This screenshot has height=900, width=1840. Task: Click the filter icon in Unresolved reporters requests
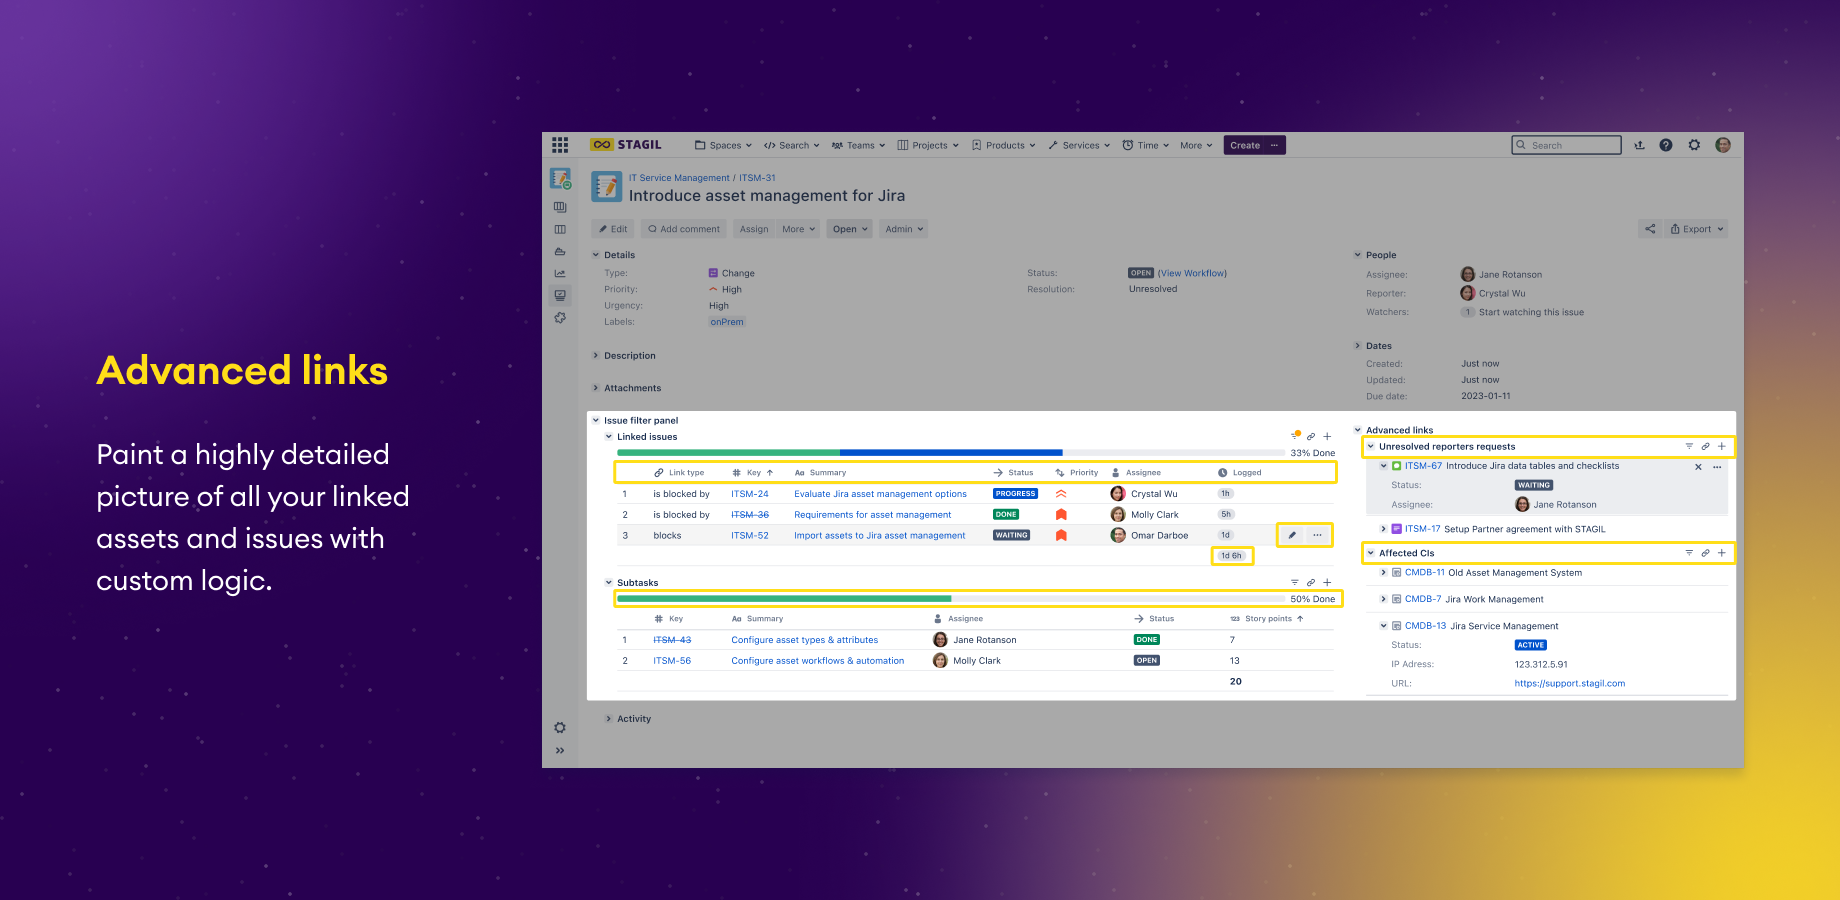click(1690, 446)
